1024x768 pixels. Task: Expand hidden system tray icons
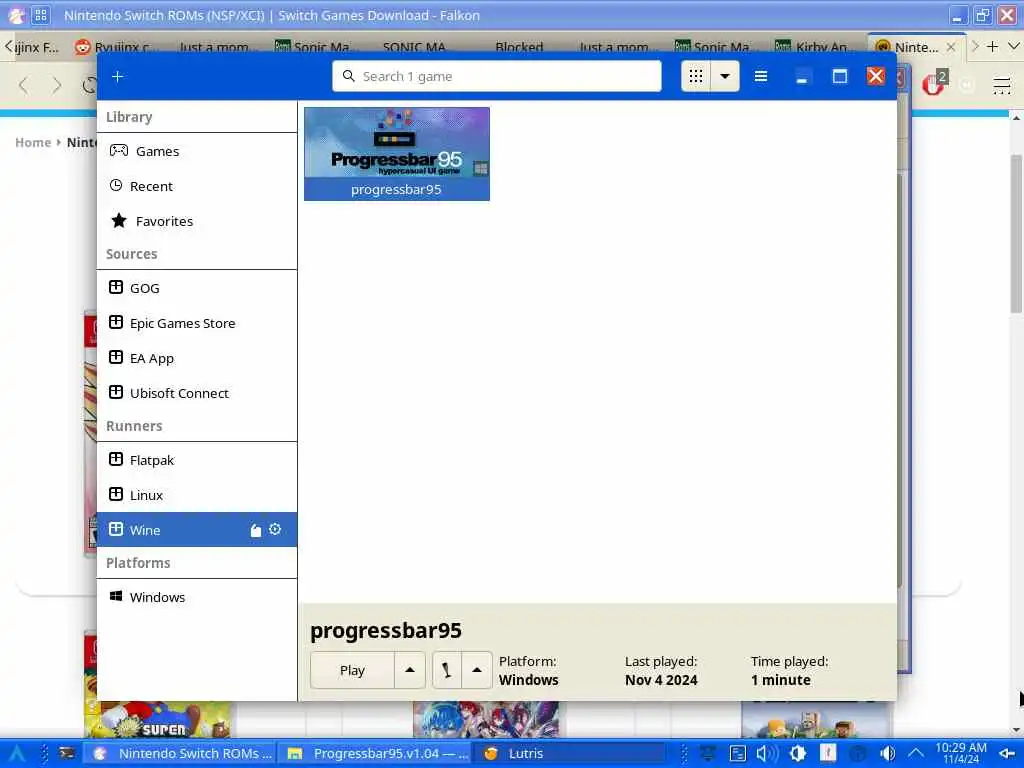pyautogui.click(x=916, y=754)
